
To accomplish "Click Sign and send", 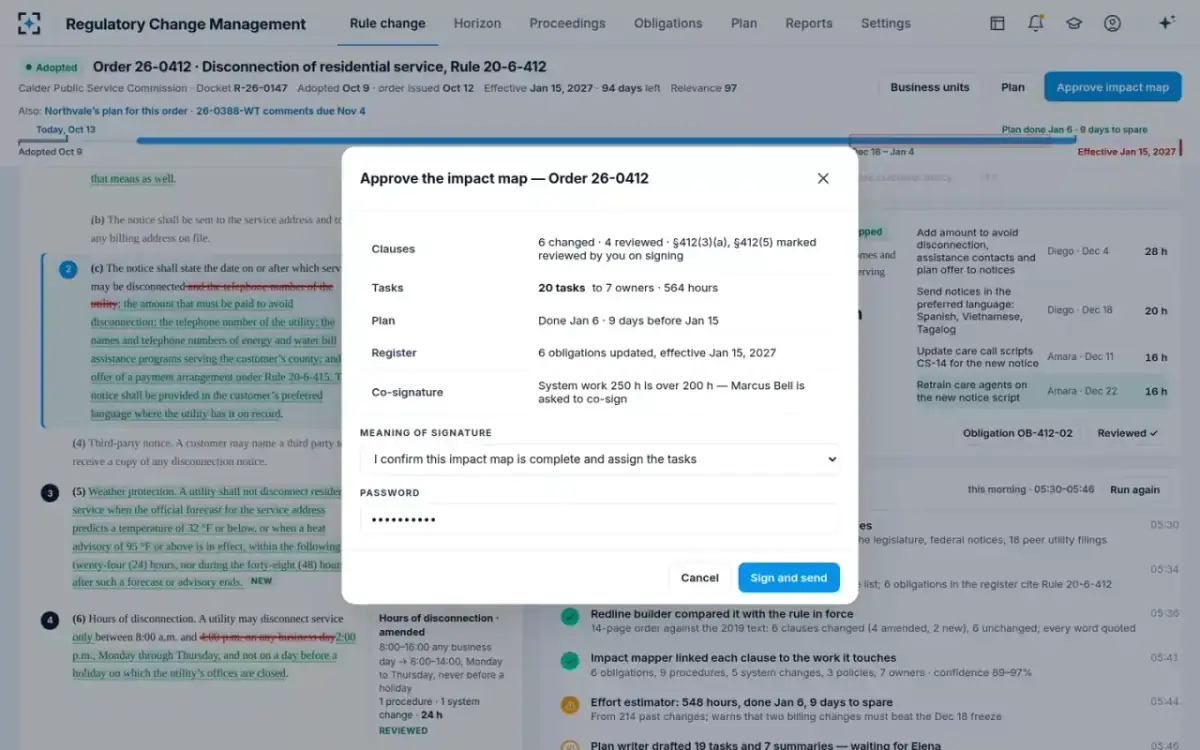I will (789, 578).
